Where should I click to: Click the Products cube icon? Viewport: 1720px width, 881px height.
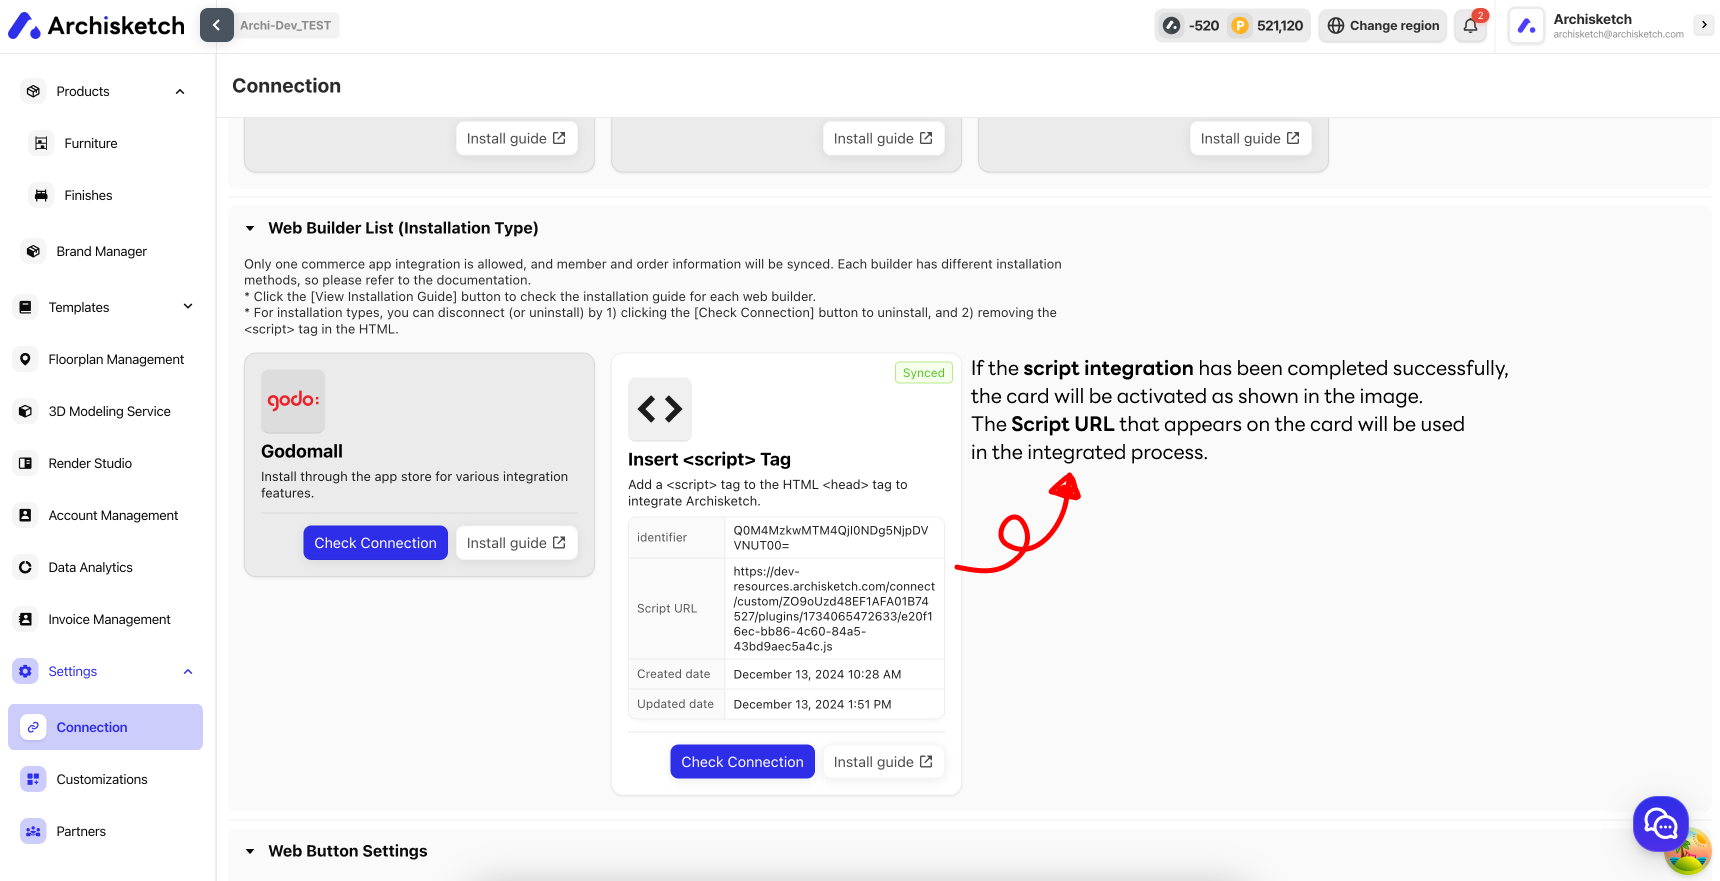point(34,91)
